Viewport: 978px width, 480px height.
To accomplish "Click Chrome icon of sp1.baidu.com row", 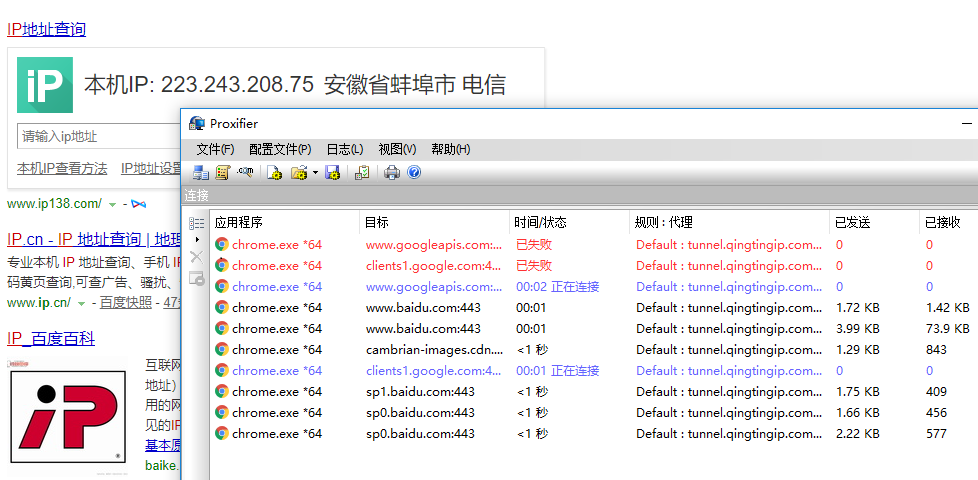I will tap(221, 391).
